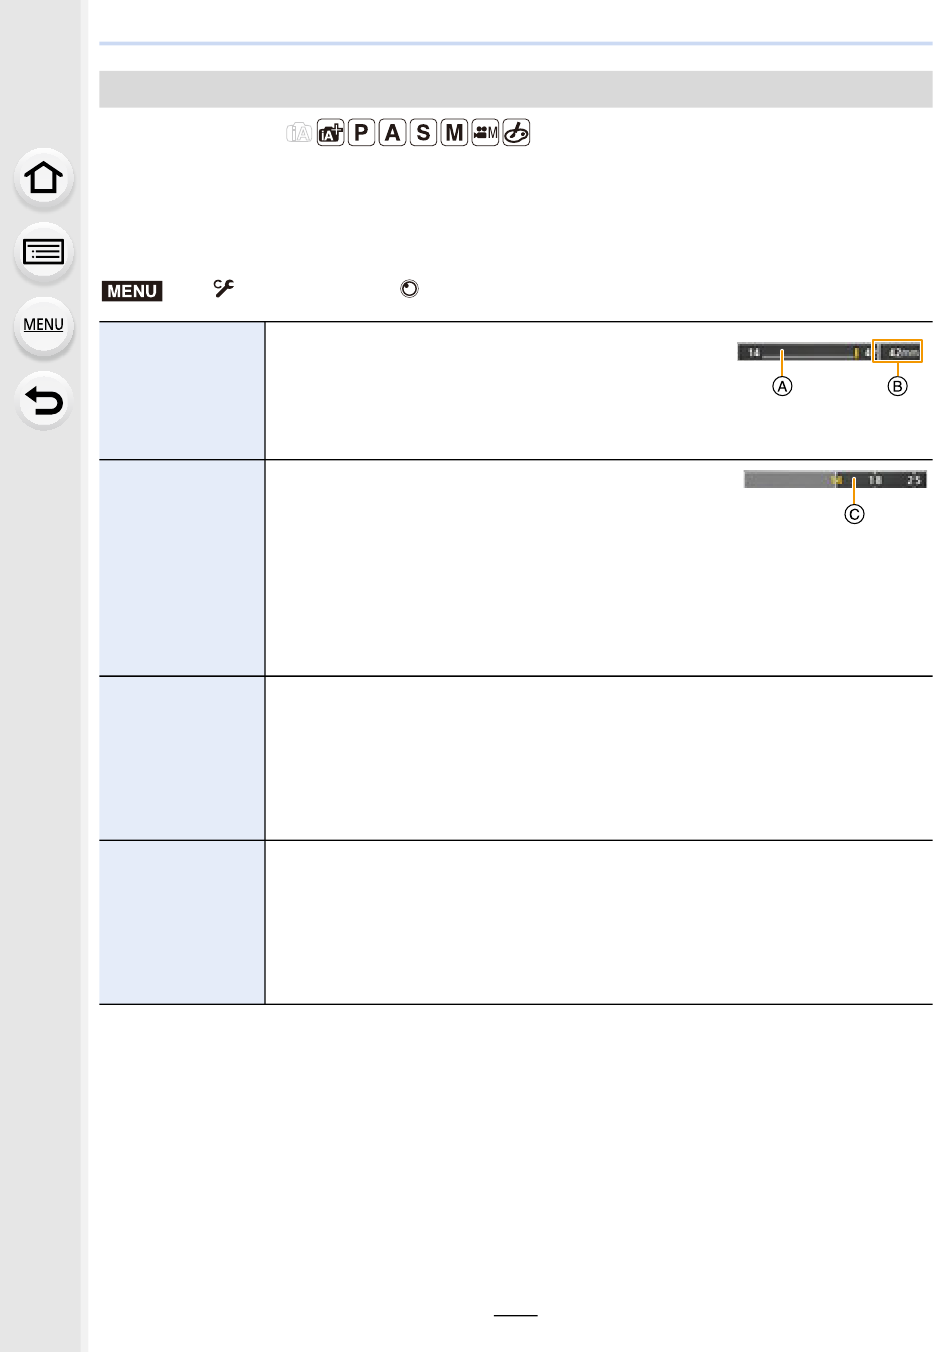Viewport: 950px width, 1352px height.
Task: Choose the S shutter-priority mode icon
Action: click(423, 132)
